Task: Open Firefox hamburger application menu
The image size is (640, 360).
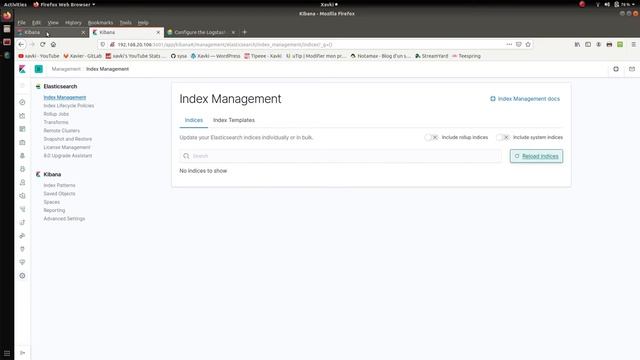Action: [633, 44]
